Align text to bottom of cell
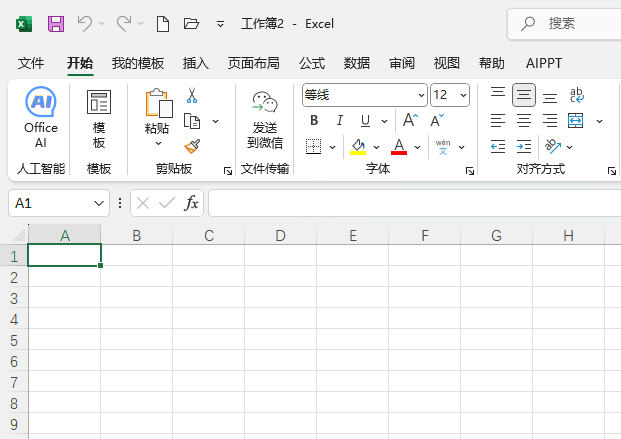Viewport: 621px width, 439px height. click(550, 97)
